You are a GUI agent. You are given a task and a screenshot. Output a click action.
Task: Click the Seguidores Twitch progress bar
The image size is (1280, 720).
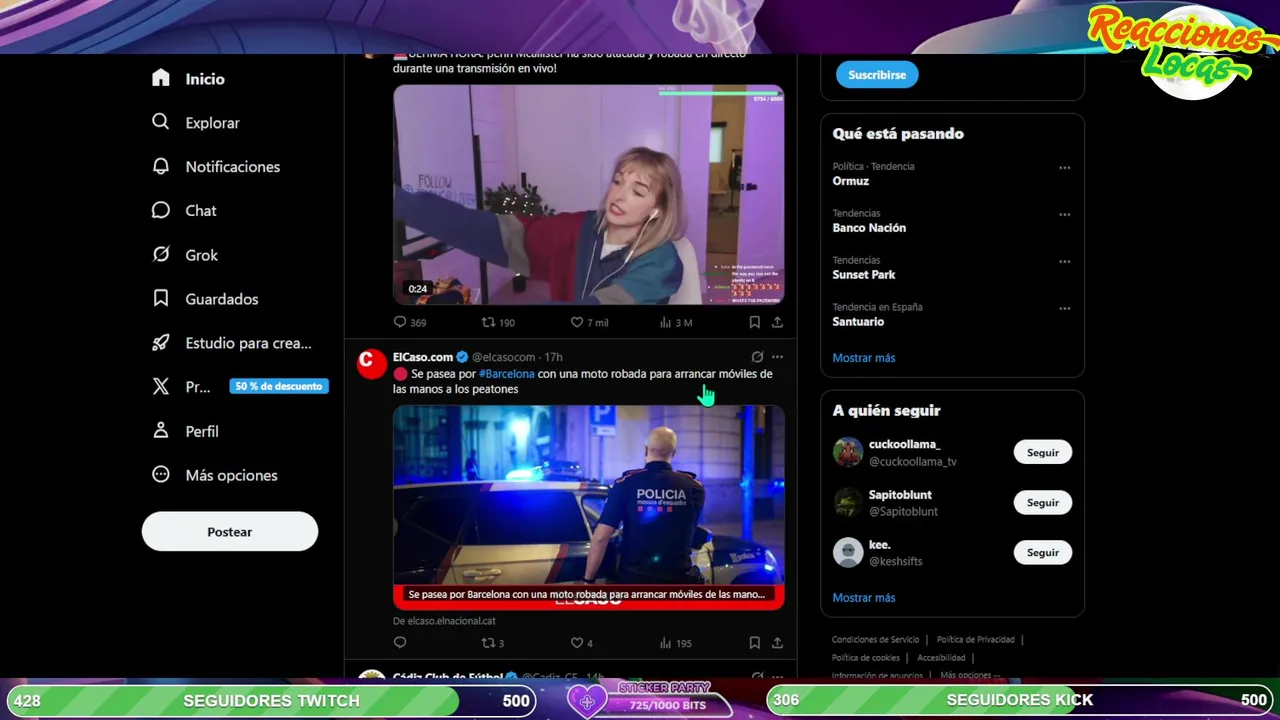point(272,700)
